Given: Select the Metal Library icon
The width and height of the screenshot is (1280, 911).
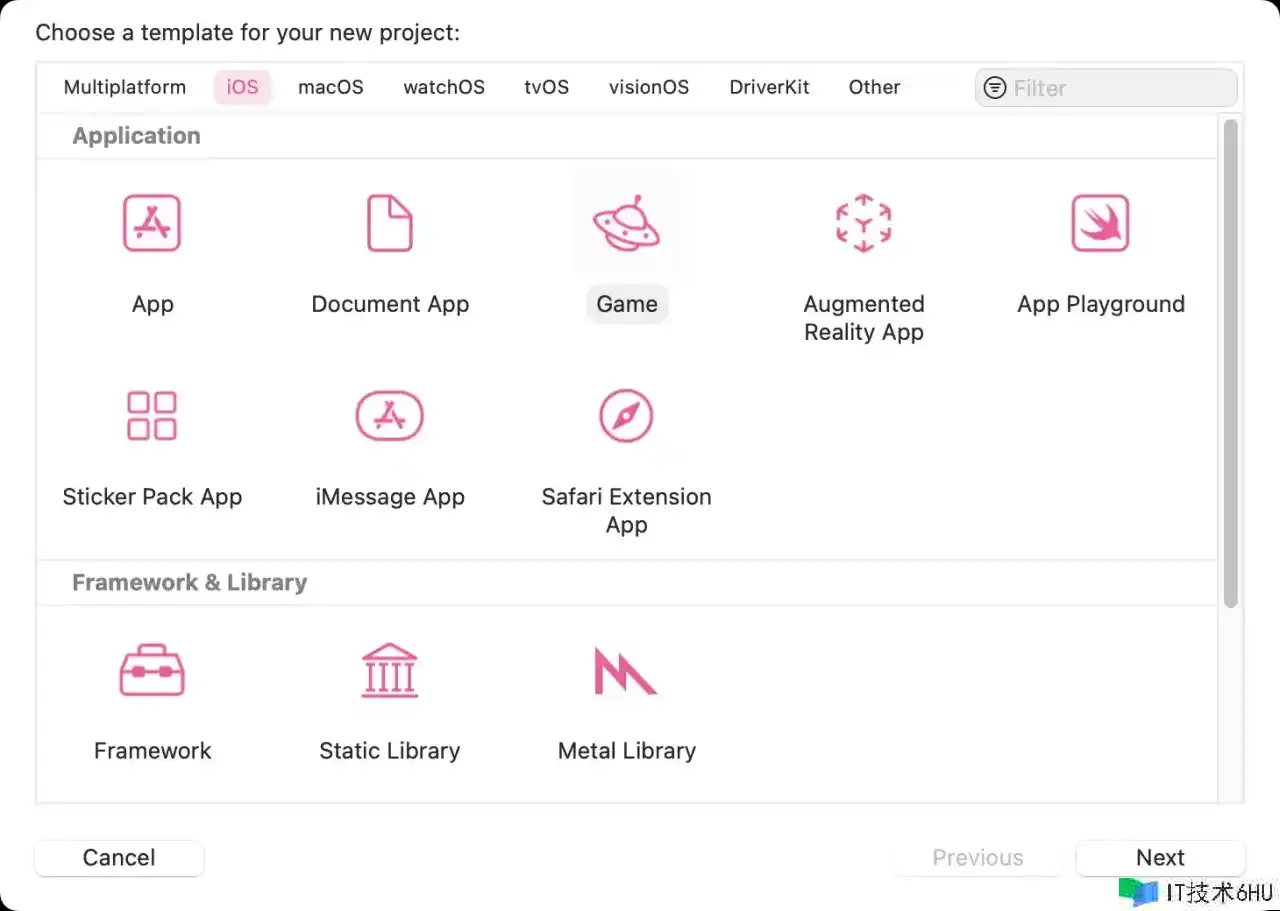Looking at the screenshot, I should click(x=625, y=670).
